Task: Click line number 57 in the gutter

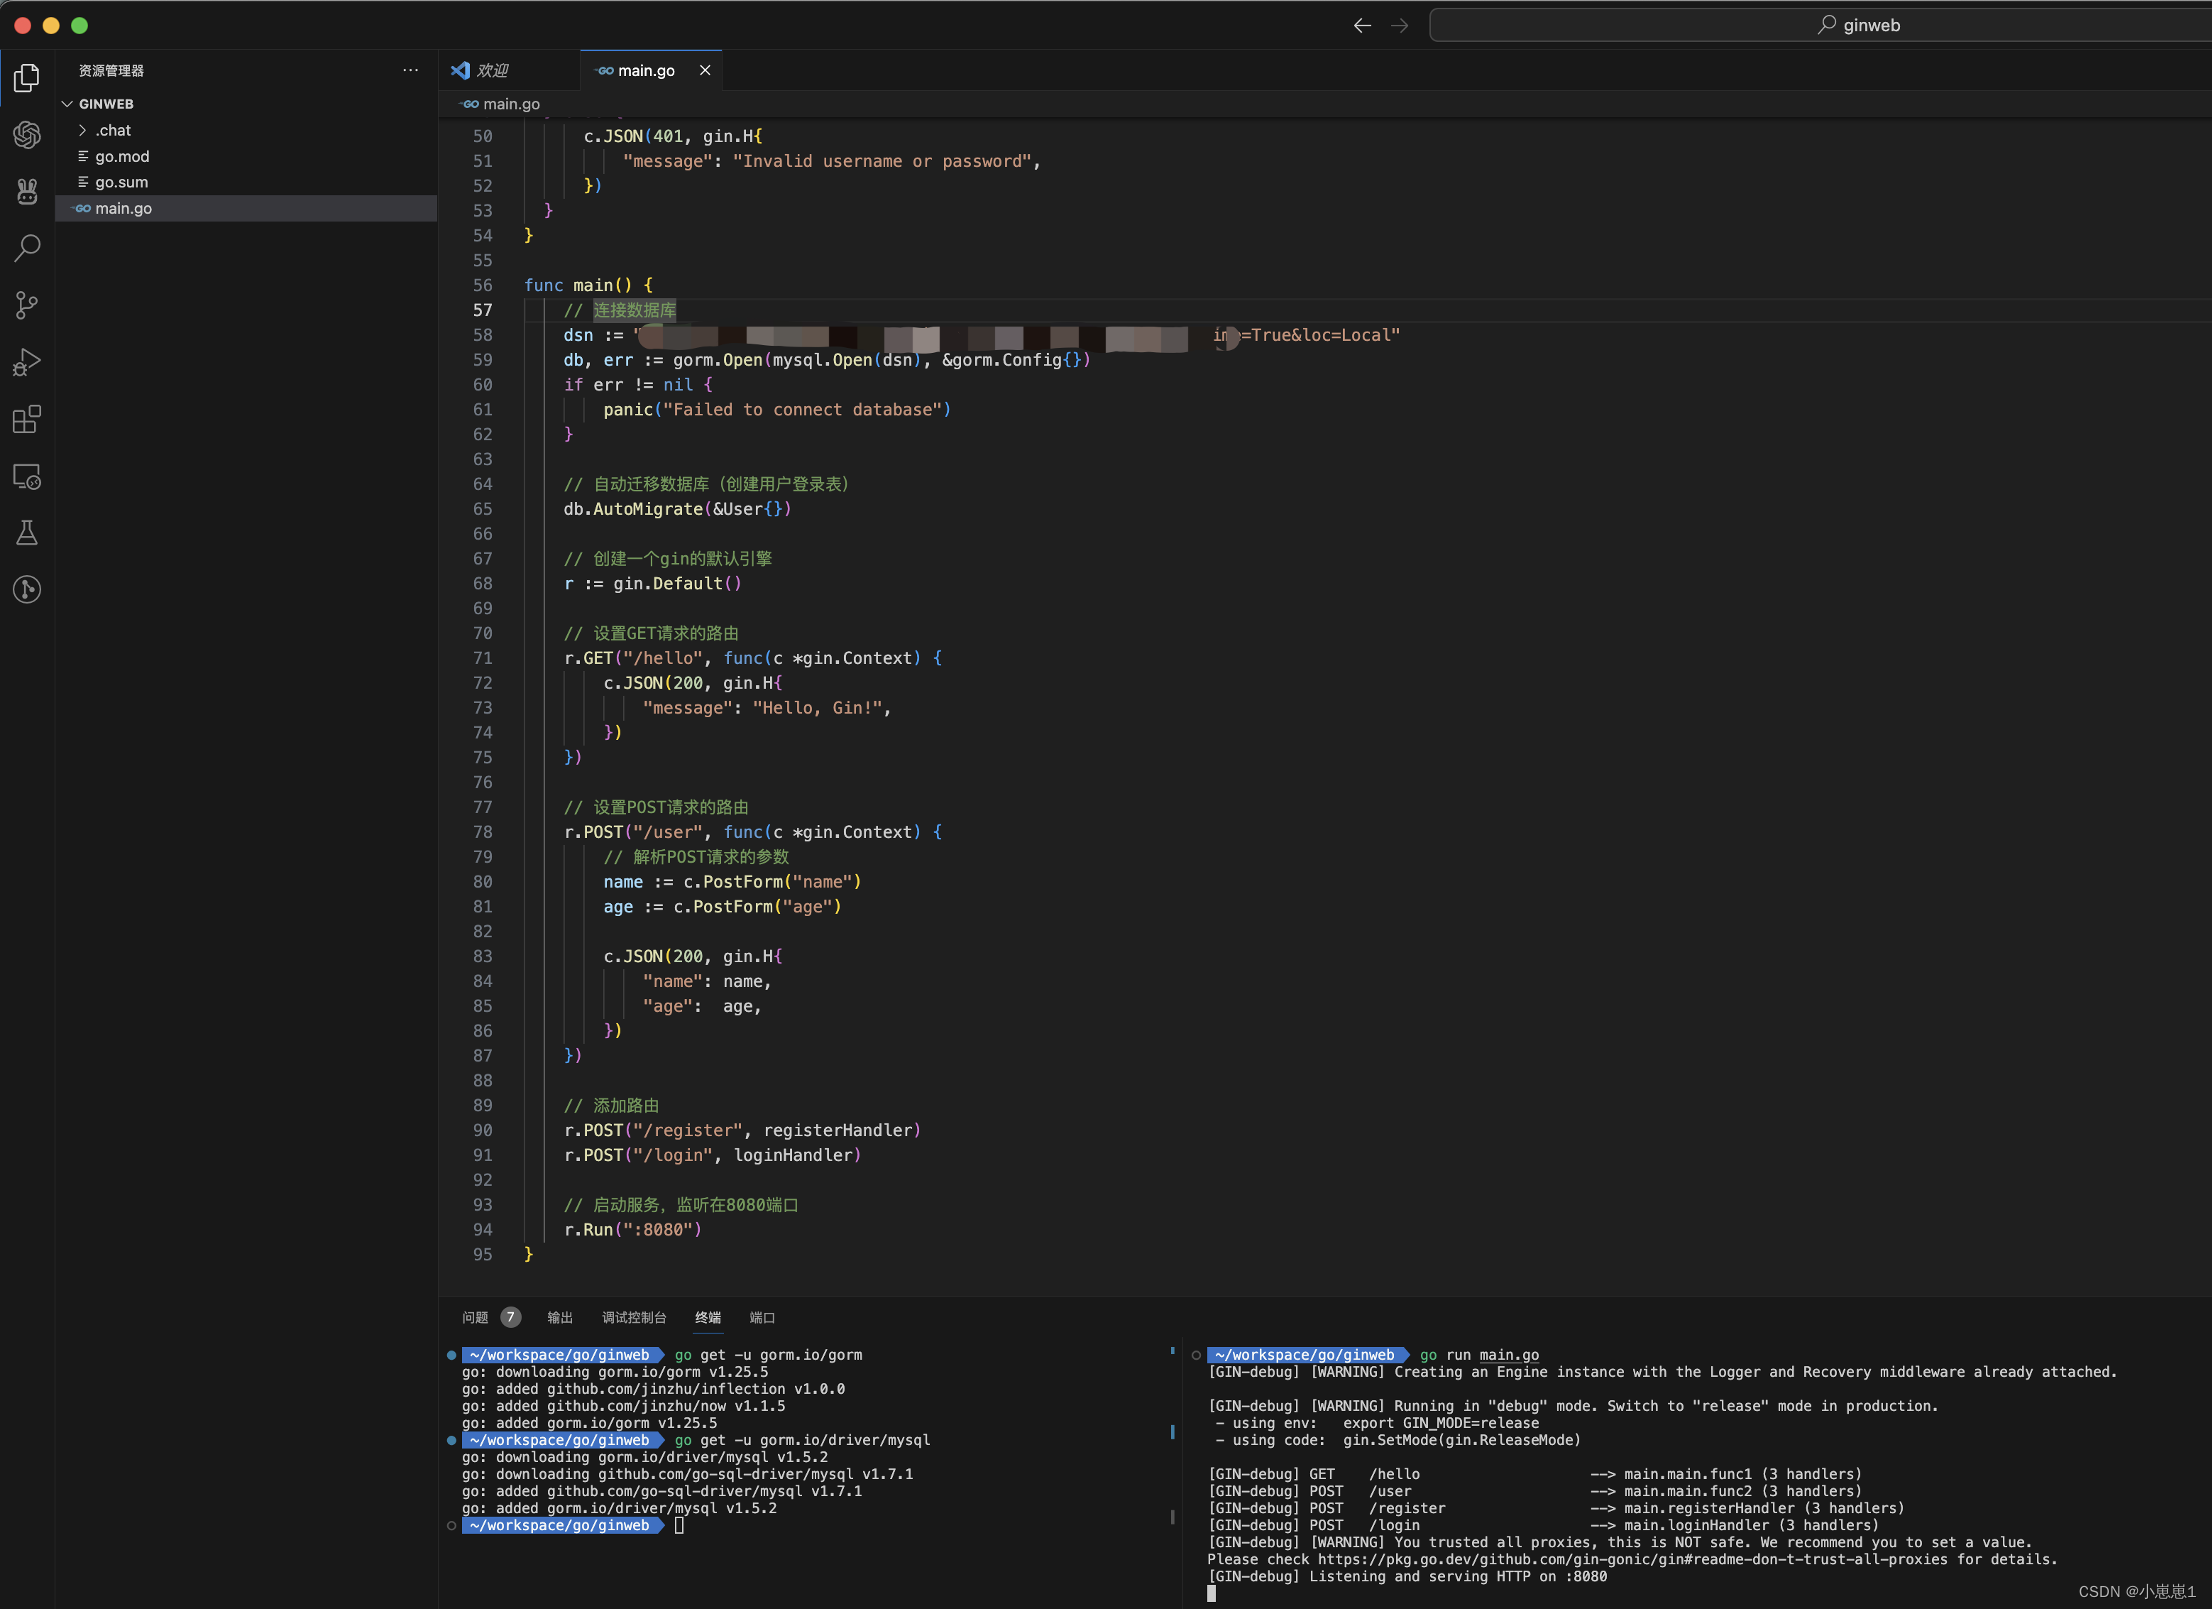Action: [483, 310]
